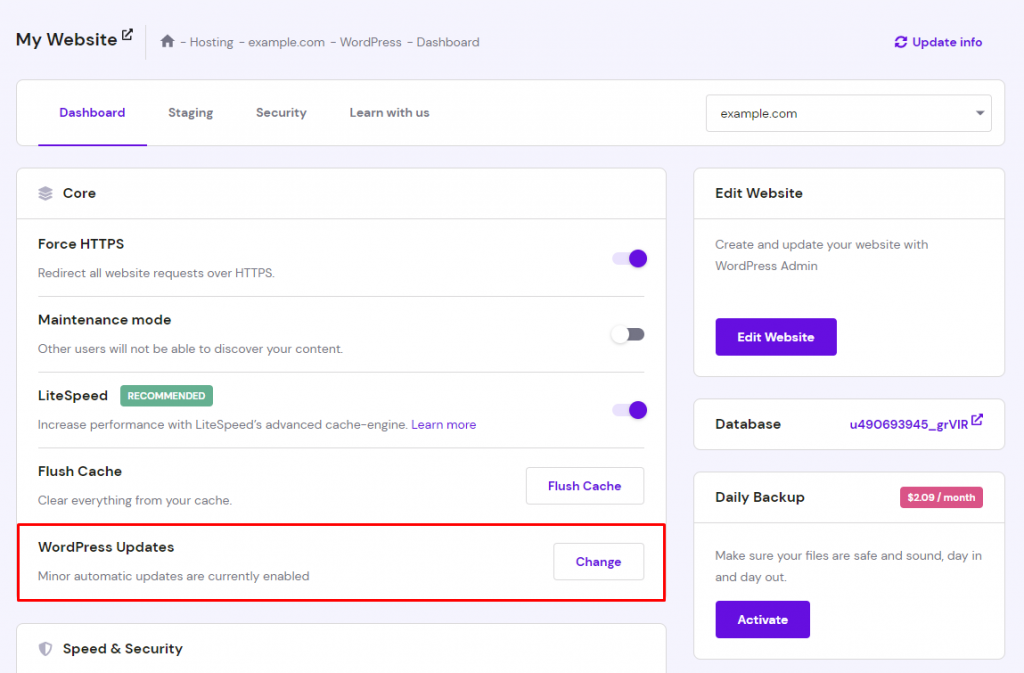Open the example.com domain dropdown
The width and height of the screenshot is (1024, 673).
click(x=848, y=114)
